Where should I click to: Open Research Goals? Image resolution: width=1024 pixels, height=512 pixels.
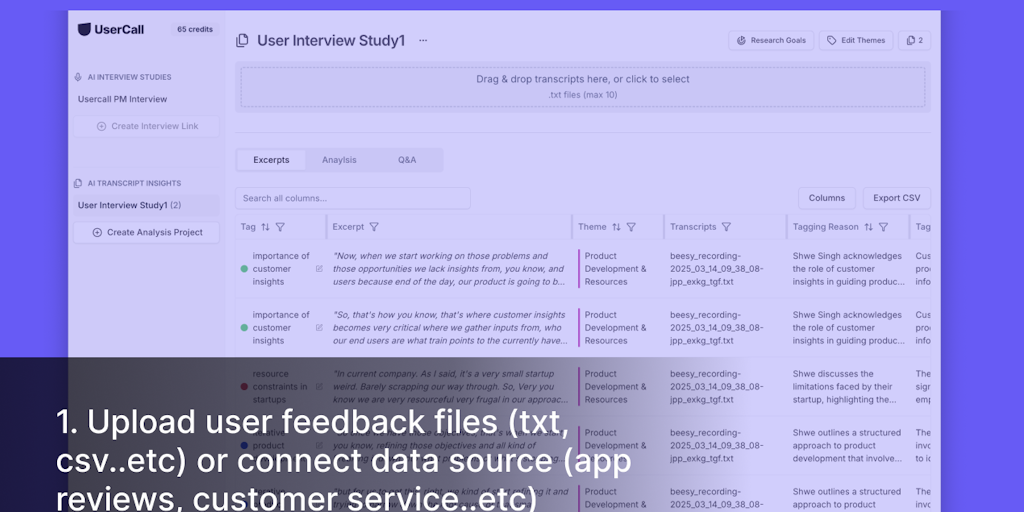click(x=771, y=40)
